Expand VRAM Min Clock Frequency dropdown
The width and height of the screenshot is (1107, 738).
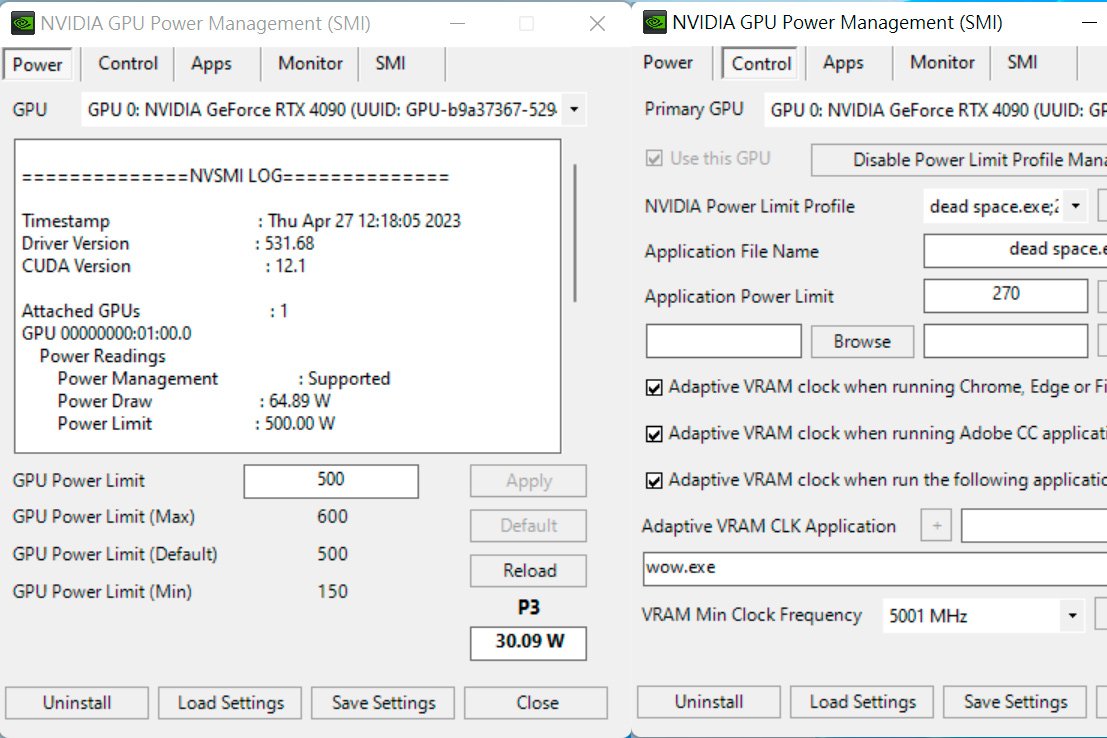coord(1072,616)
